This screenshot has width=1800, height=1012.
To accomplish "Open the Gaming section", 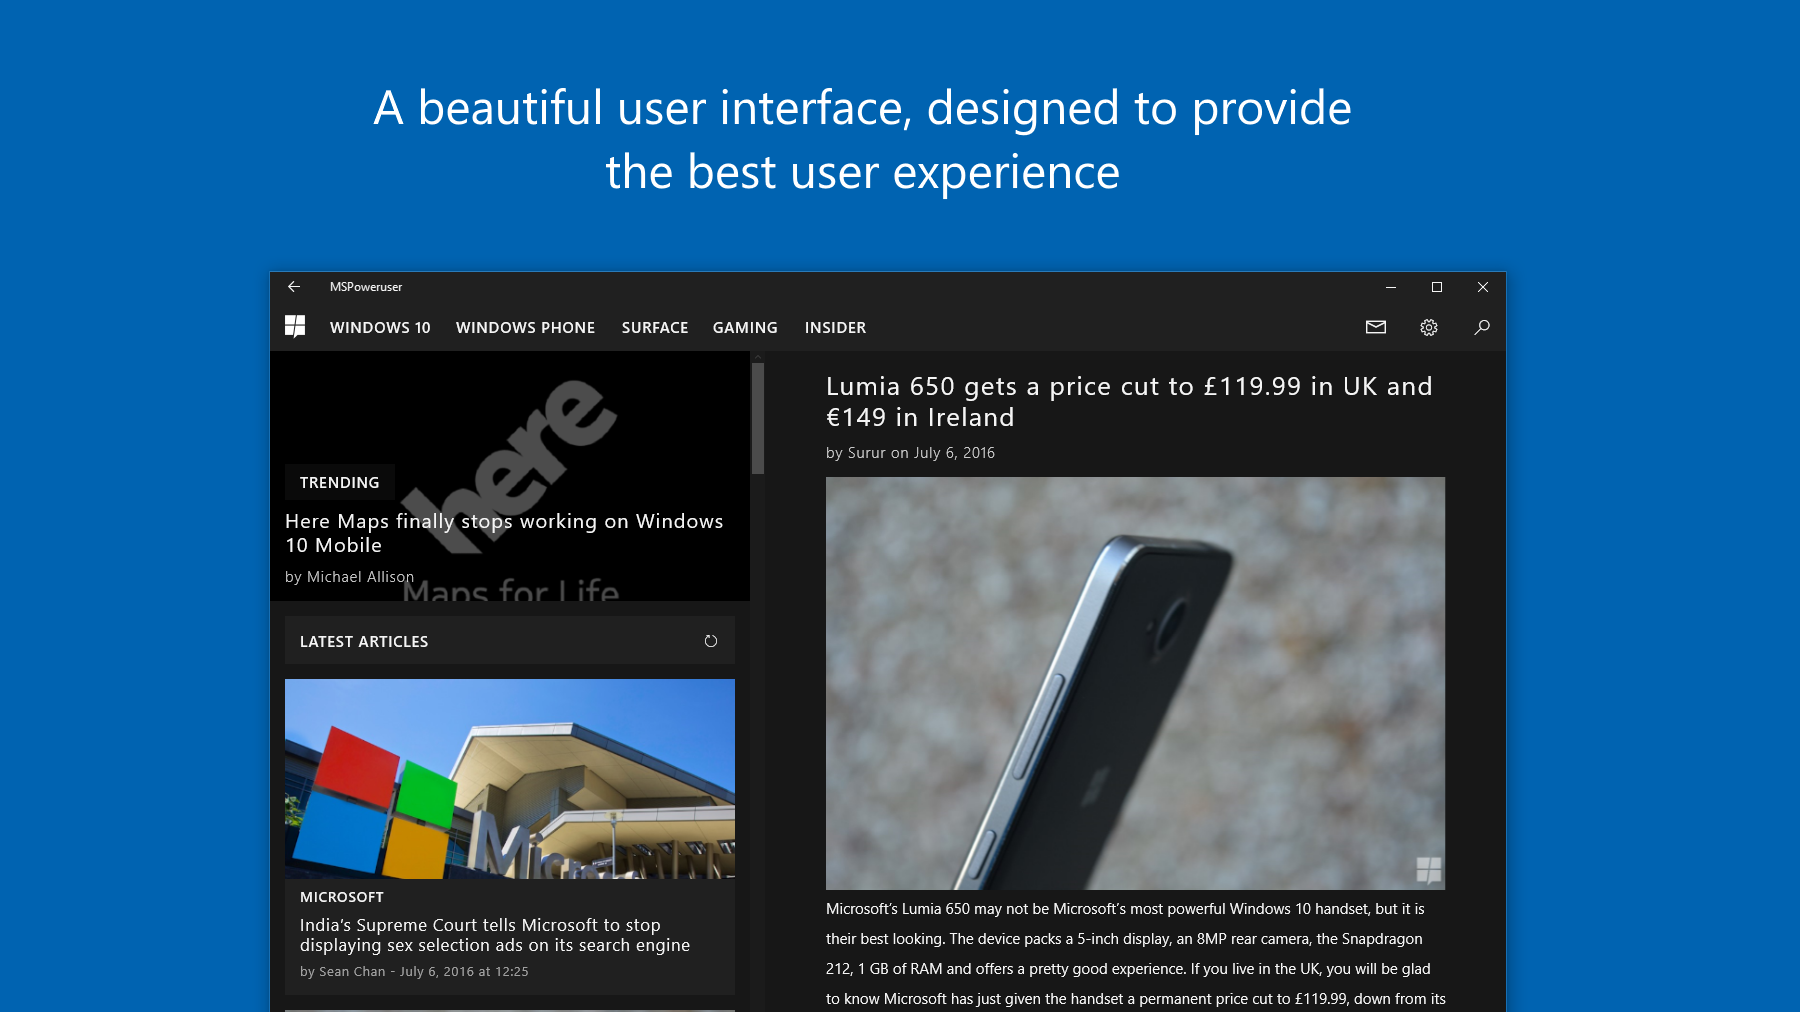I will (745, 328).
